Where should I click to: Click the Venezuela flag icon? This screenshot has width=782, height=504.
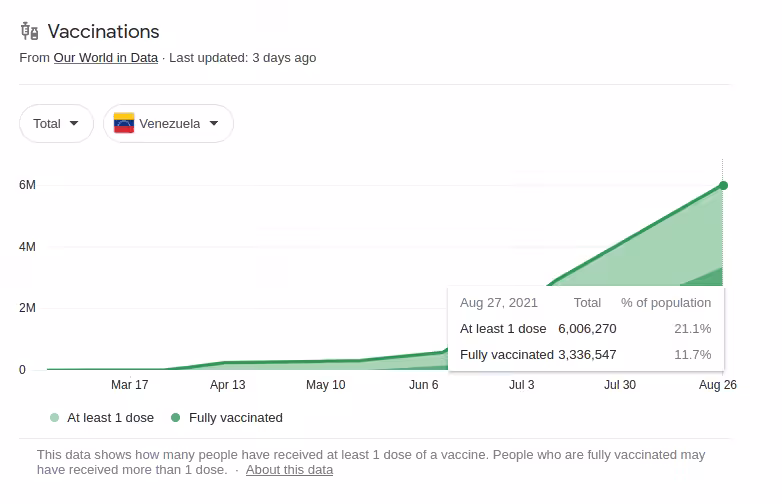pyautogui.click(x=124, y=124)
